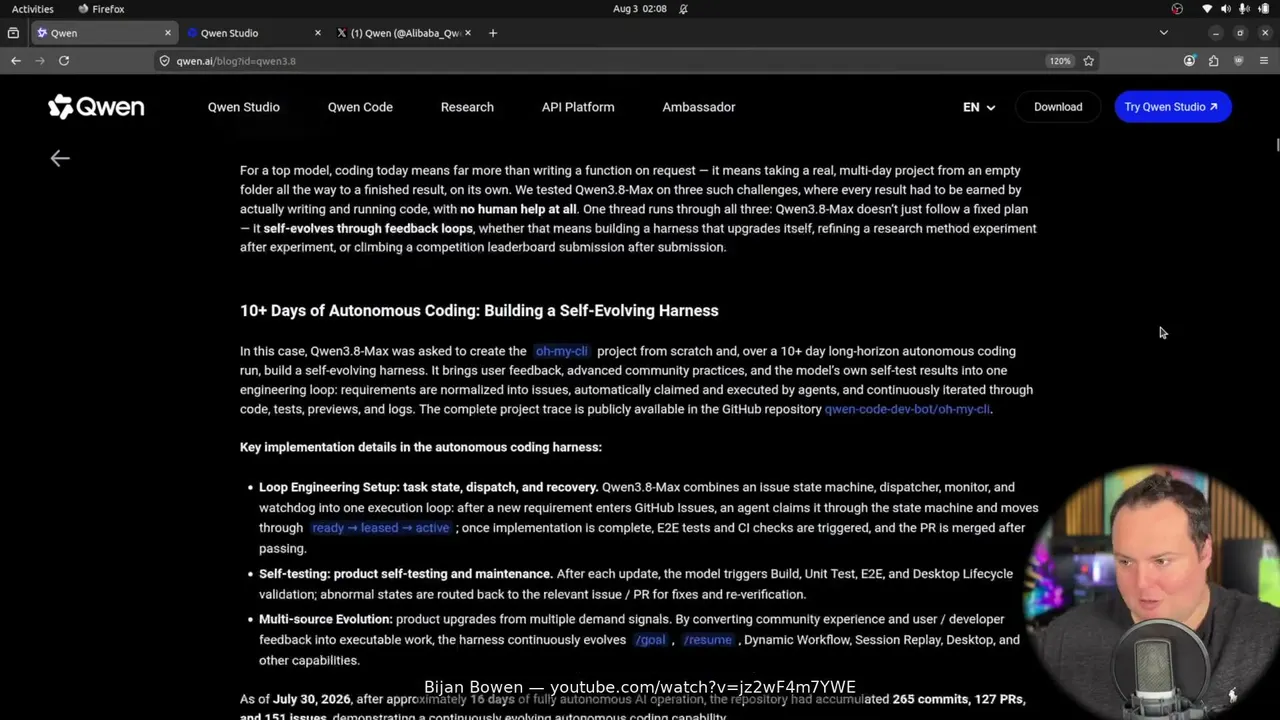
Task: Close the Qwen Studio tab
Action: coord(318,33)
